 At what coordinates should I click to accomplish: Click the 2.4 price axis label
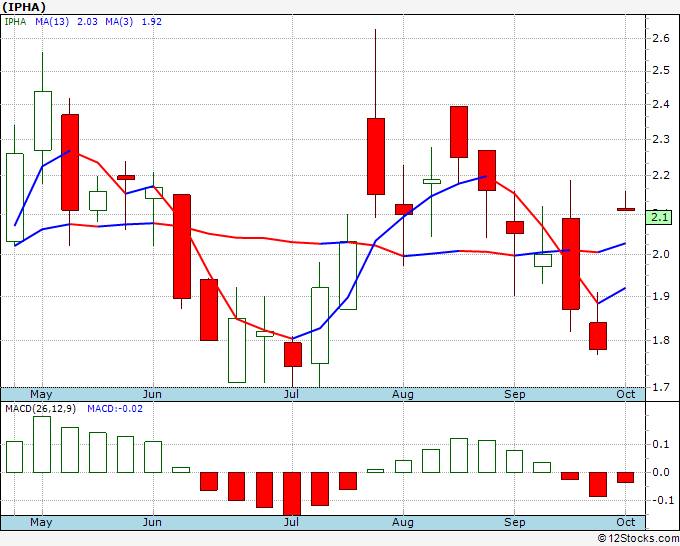point(661,104)
